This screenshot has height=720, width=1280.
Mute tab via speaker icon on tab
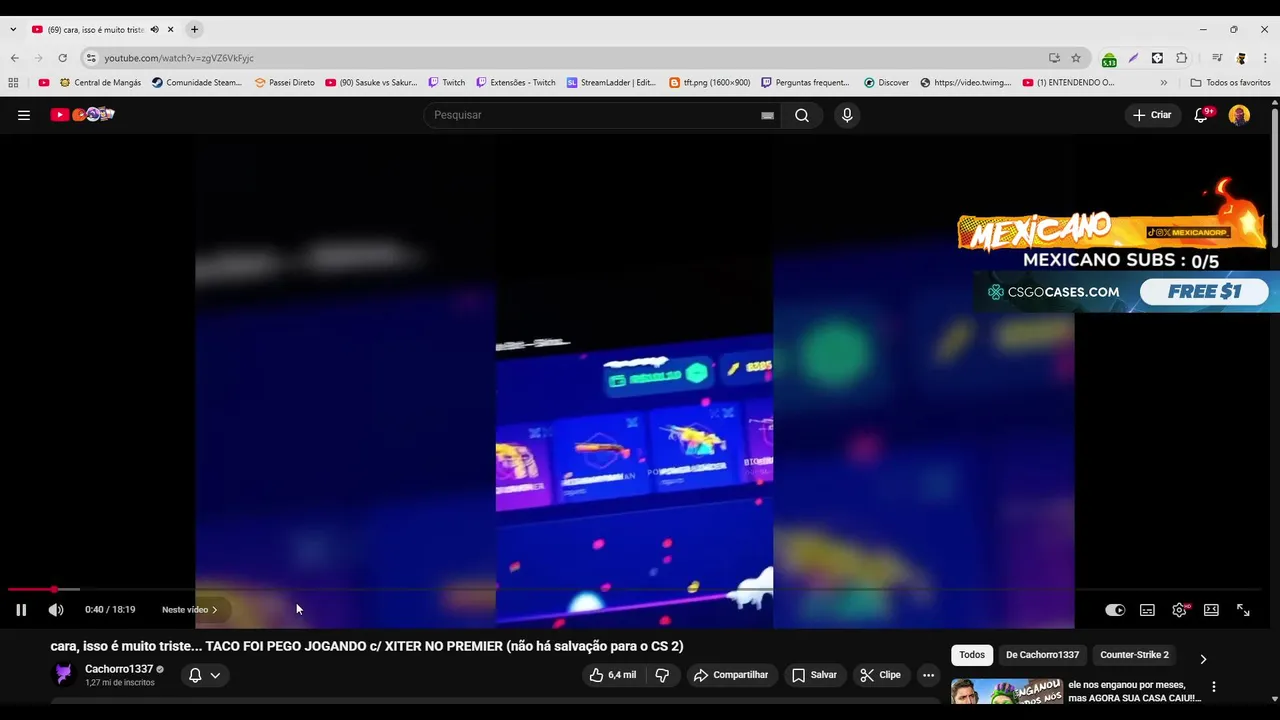tap(154, 29)
